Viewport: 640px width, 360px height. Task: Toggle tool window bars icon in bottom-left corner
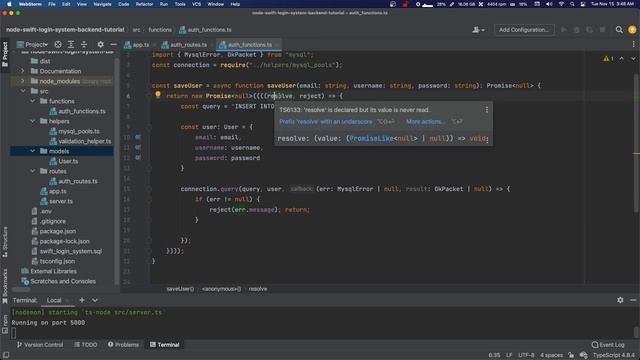pyautogui.click(x=6, y=355)
